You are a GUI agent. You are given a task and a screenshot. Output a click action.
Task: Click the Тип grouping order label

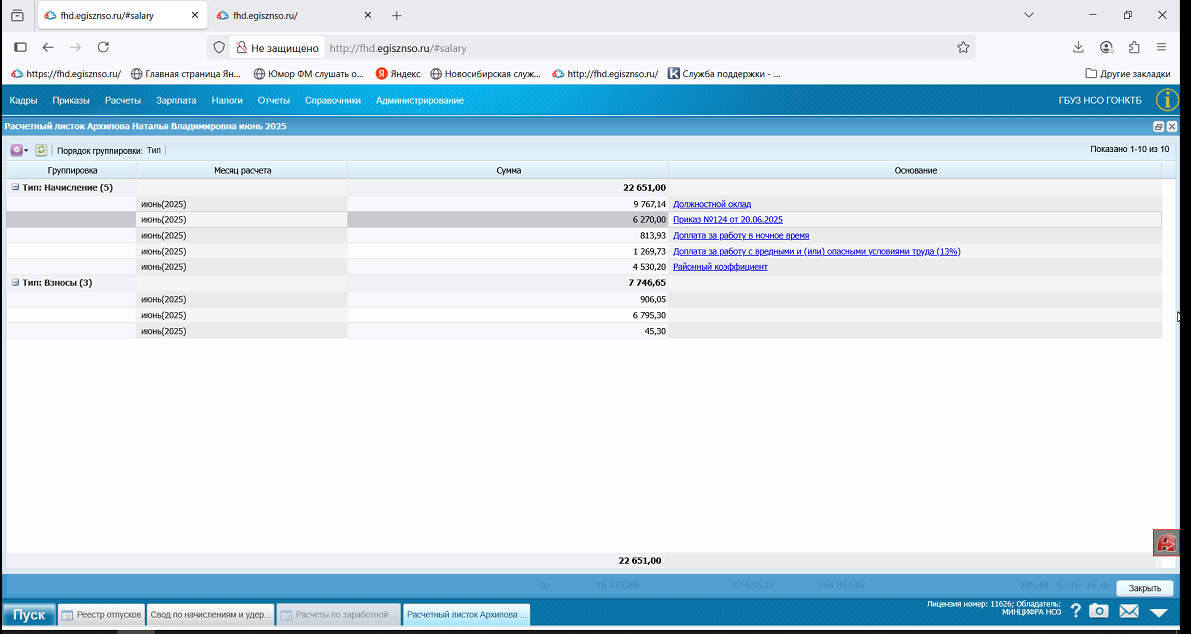(x=154, y=150)
